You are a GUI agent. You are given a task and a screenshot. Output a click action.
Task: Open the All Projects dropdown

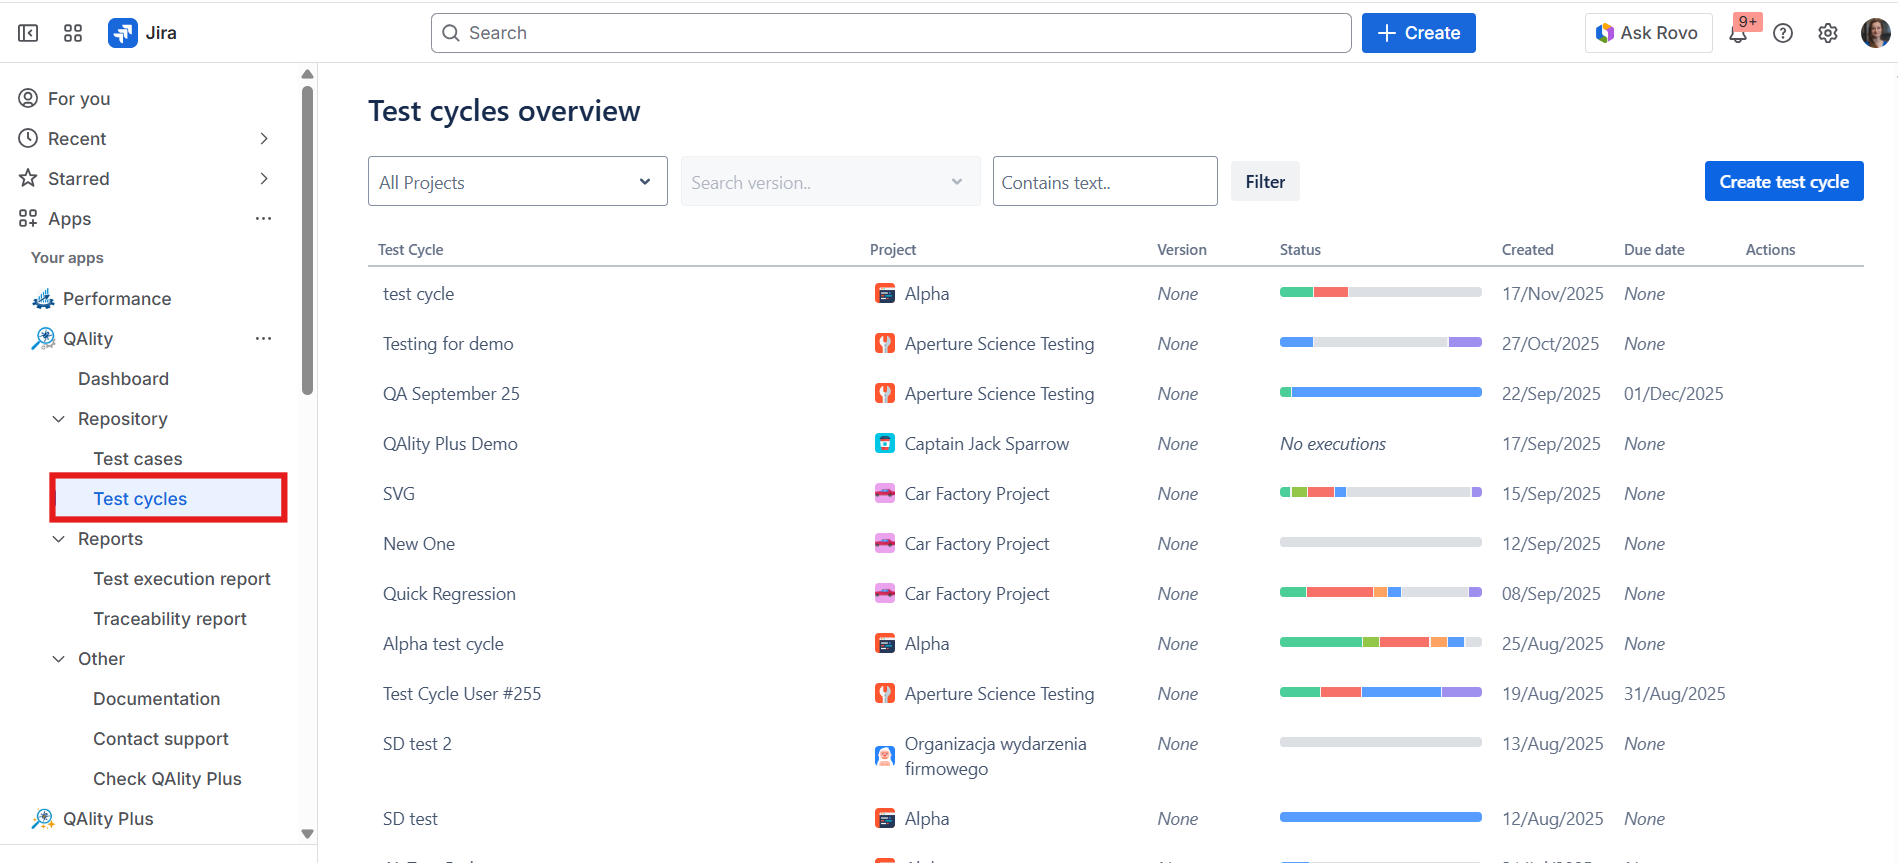click(518, 181)
